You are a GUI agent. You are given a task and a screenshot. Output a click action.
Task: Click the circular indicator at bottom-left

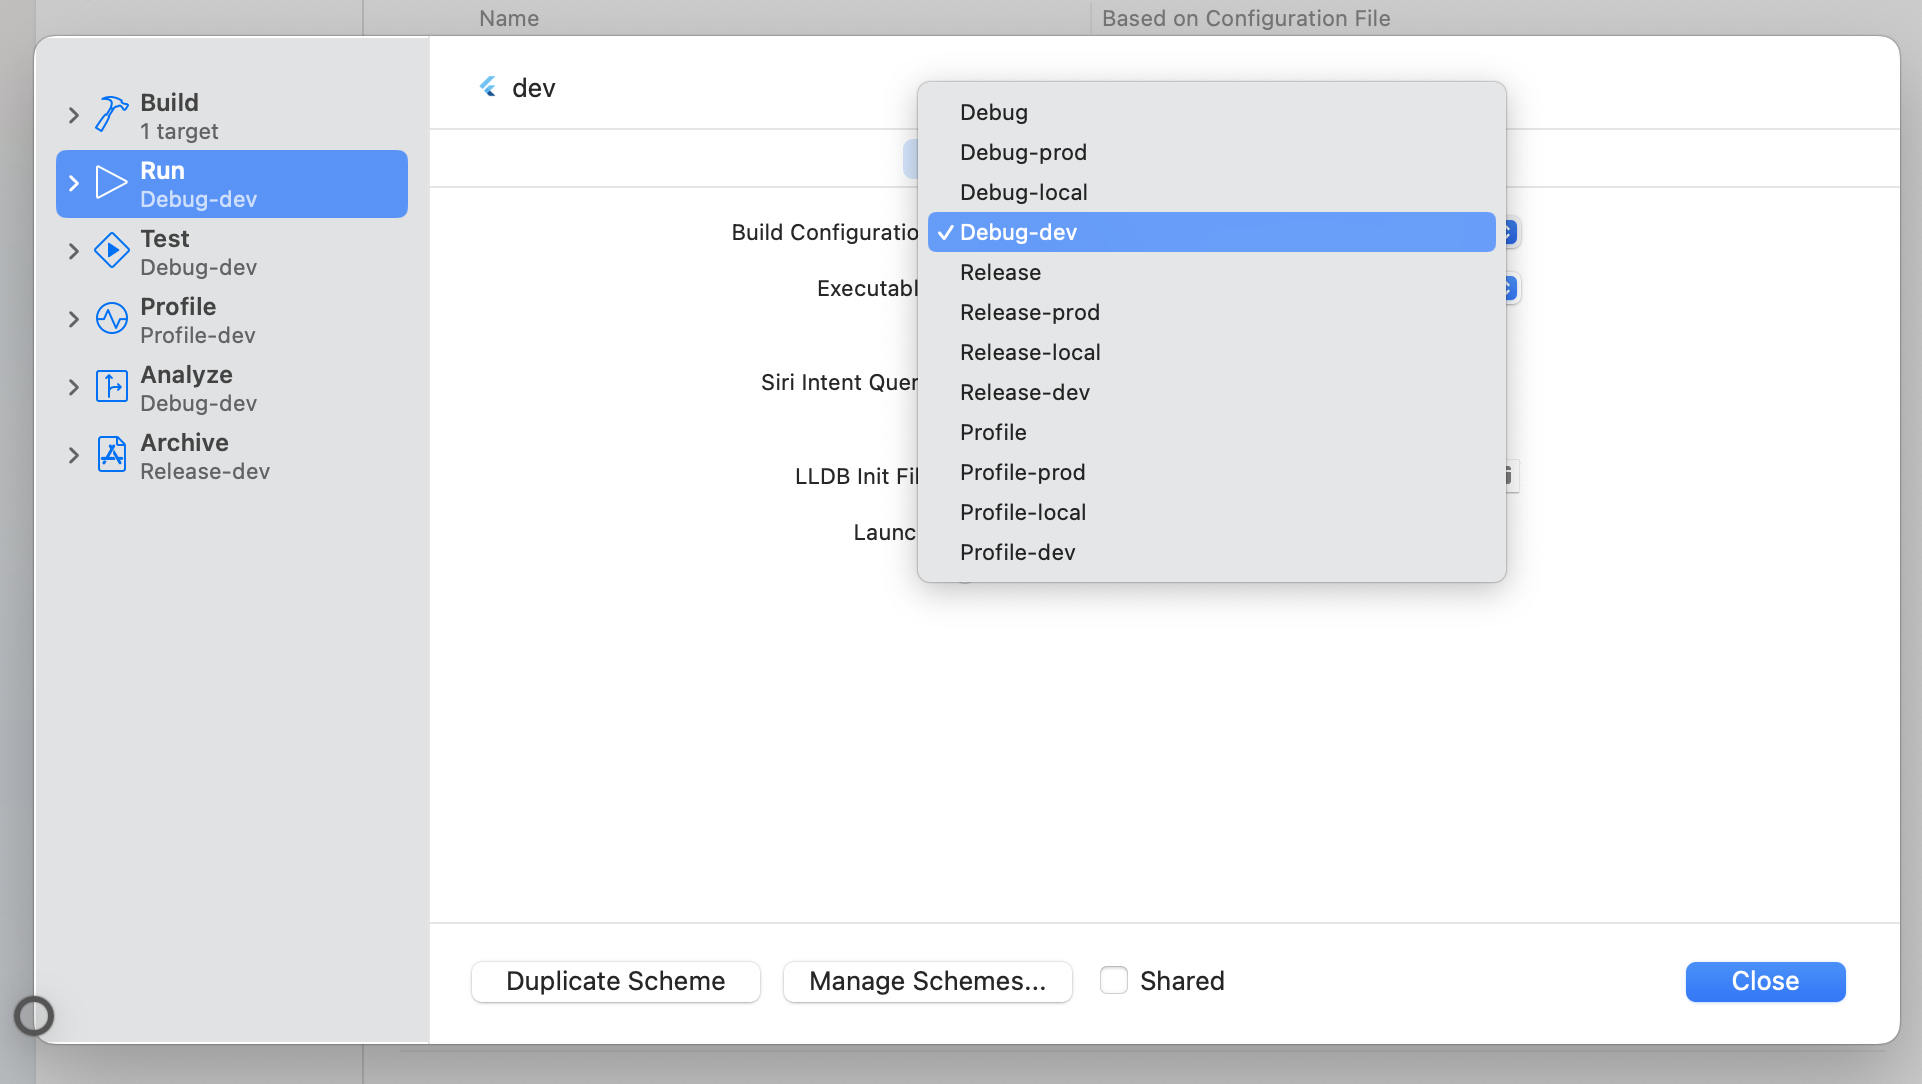coord(34,1016)
